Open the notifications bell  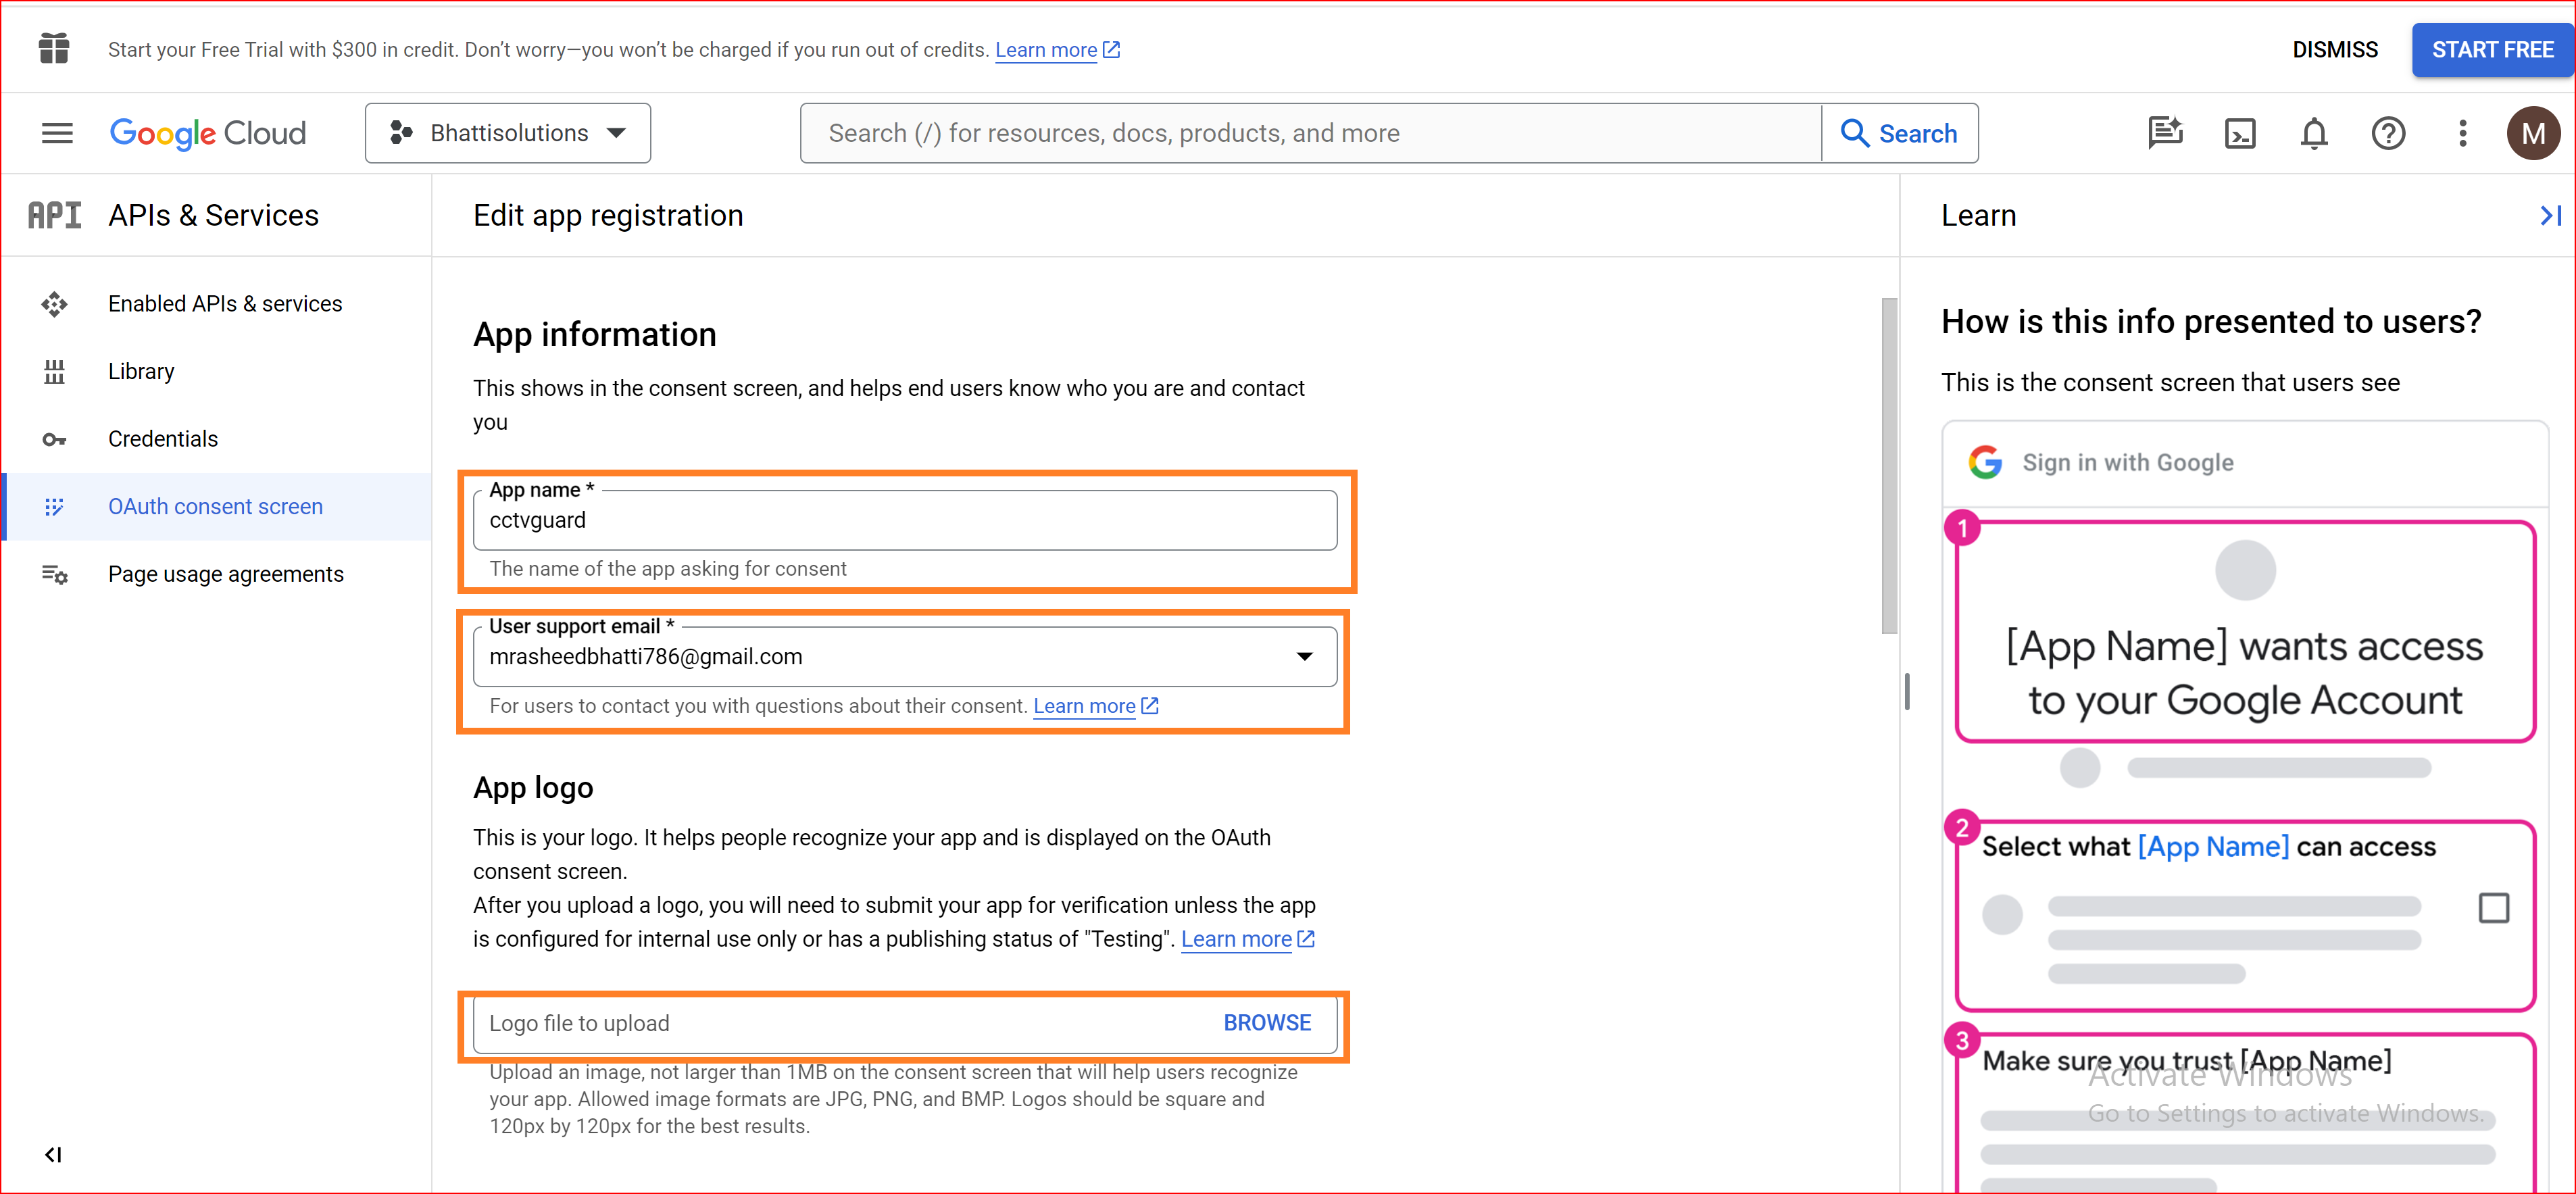pos(2314,133)
